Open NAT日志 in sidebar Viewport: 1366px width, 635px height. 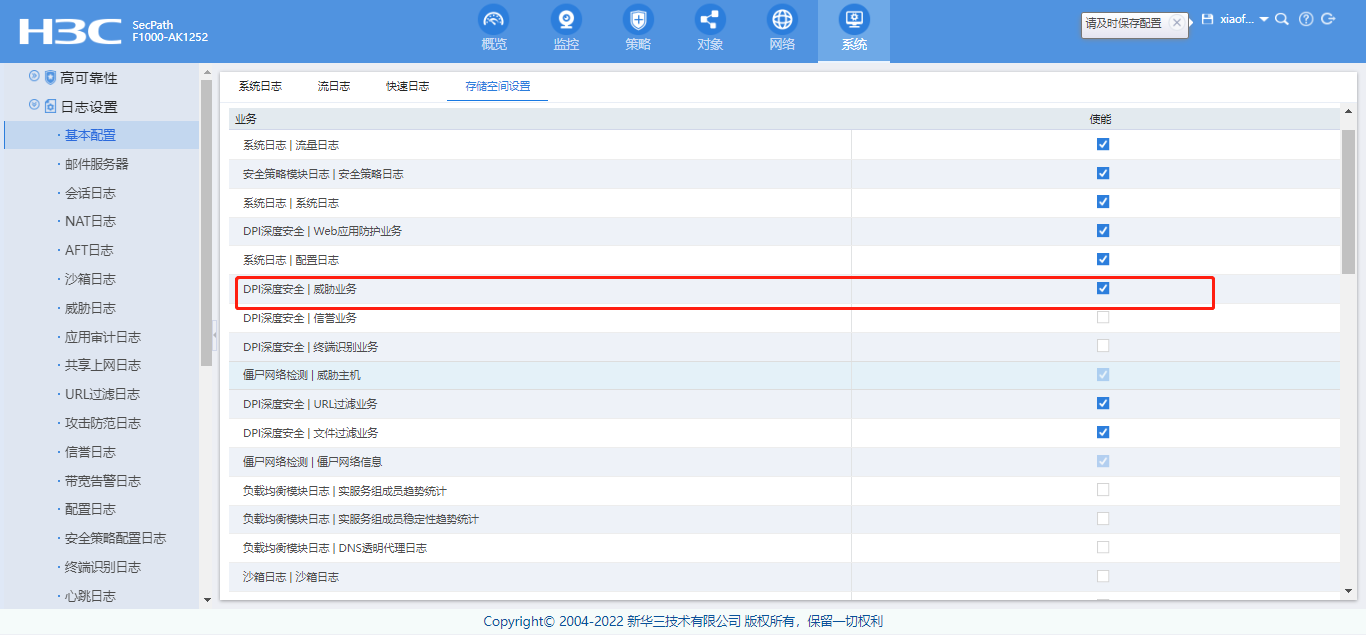[x=90, y=221]
